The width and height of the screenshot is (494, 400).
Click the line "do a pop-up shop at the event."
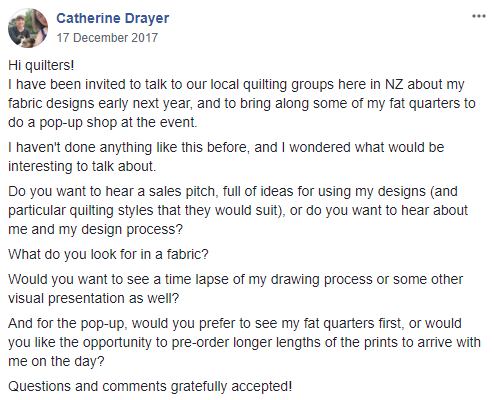pyautogui.click(x=103, y=123)
